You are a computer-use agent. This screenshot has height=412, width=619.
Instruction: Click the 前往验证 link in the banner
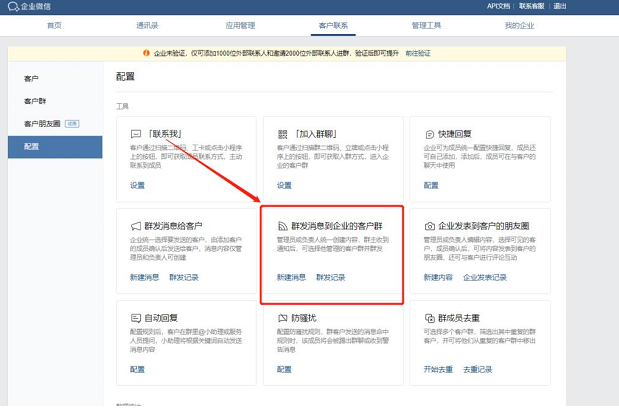418,53
